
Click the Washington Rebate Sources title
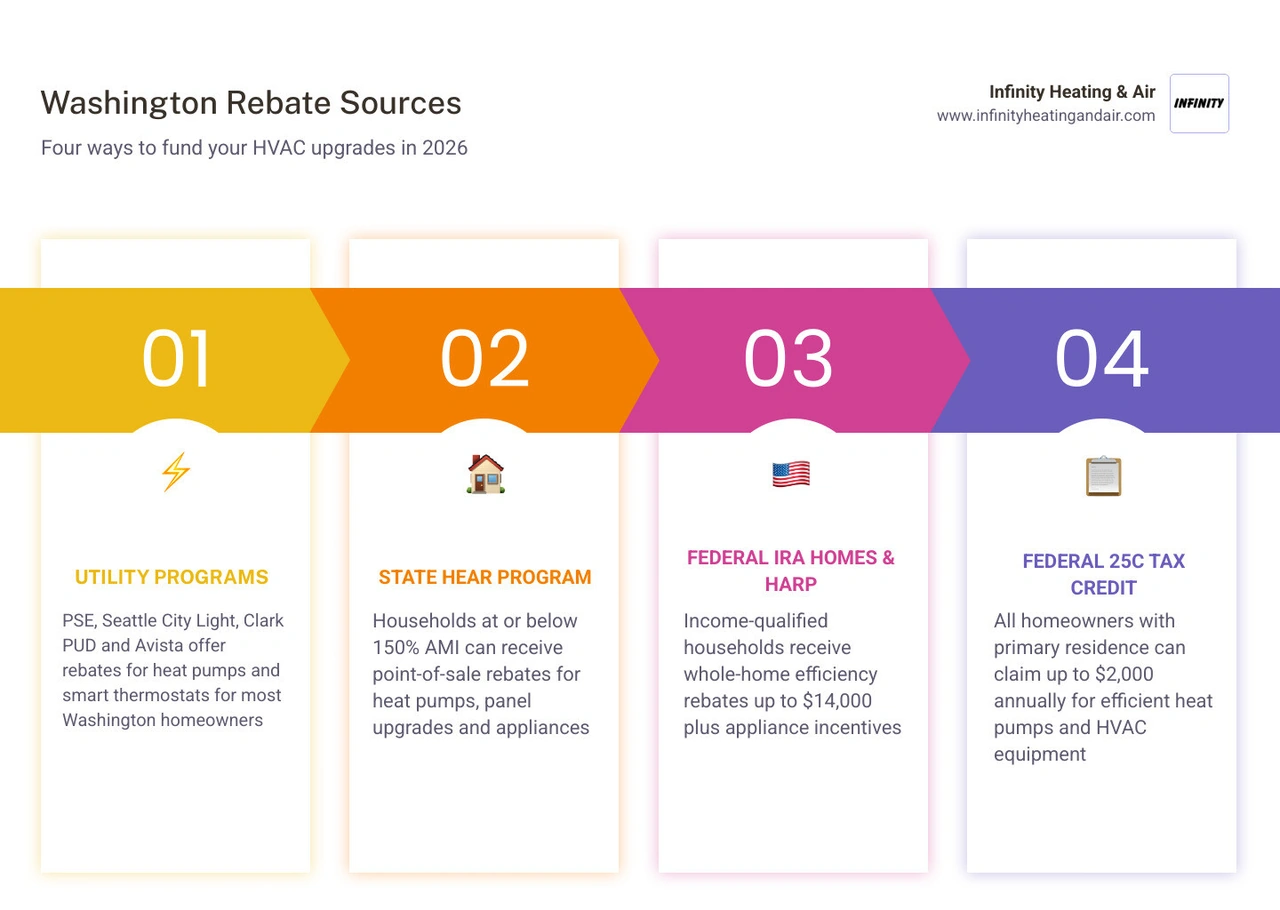(251, 103)
